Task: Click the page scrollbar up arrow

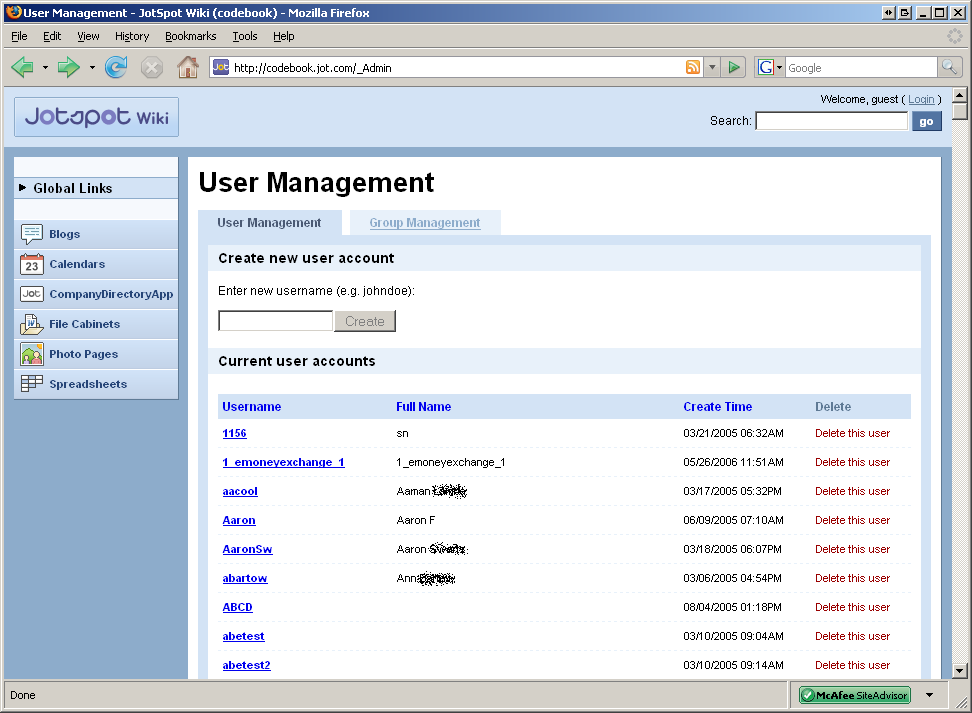Action: click(x=960, y=95)
